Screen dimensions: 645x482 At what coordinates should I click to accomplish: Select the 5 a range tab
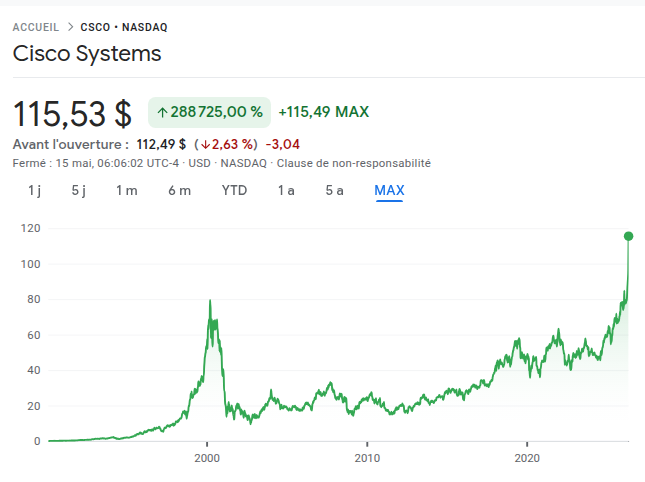coord(334,191)
